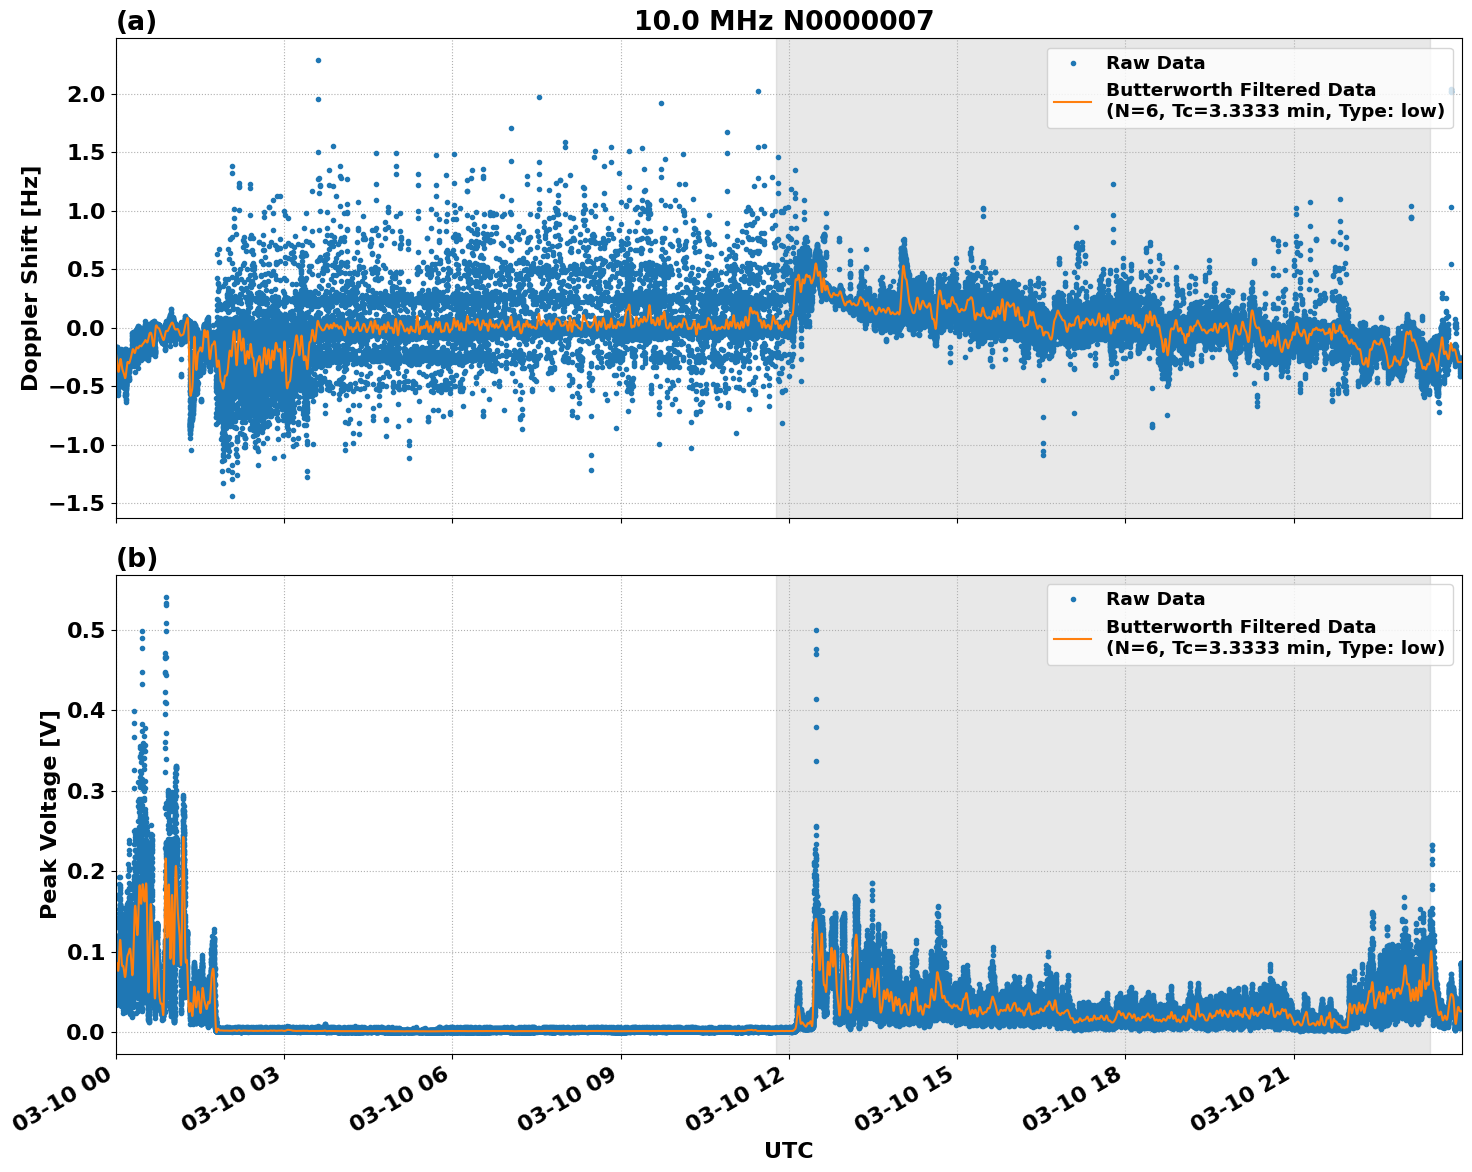
Task: Click the "2.0" tick on Doppler Shift axis
Action: tap(87, 94)
